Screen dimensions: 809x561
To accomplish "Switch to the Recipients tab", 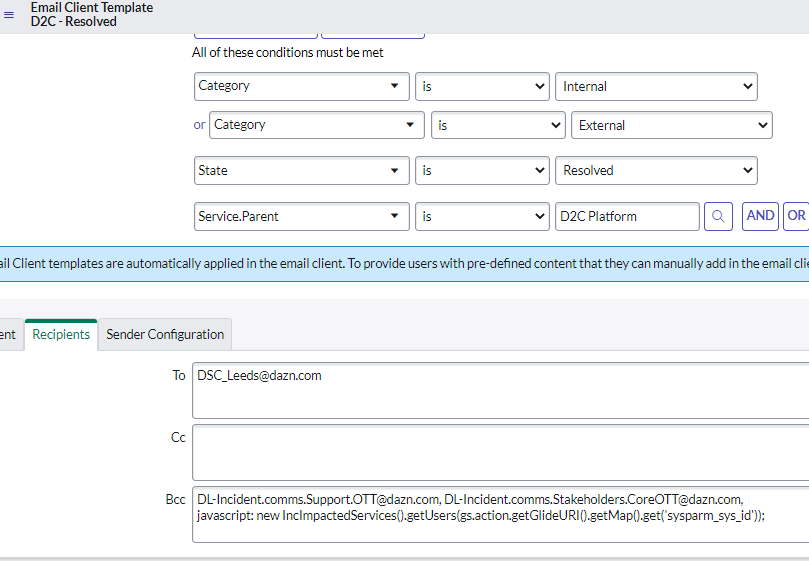I will pyautogui.click(x=61, y=334).
